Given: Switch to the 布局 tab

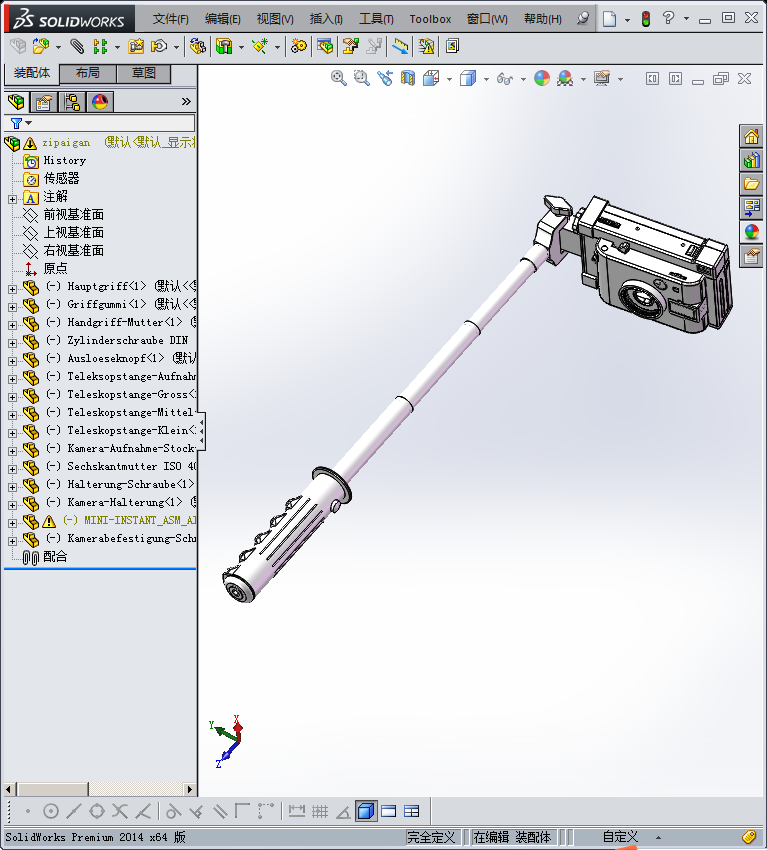Looking at the screenshot, I should (x=87, y=73).
